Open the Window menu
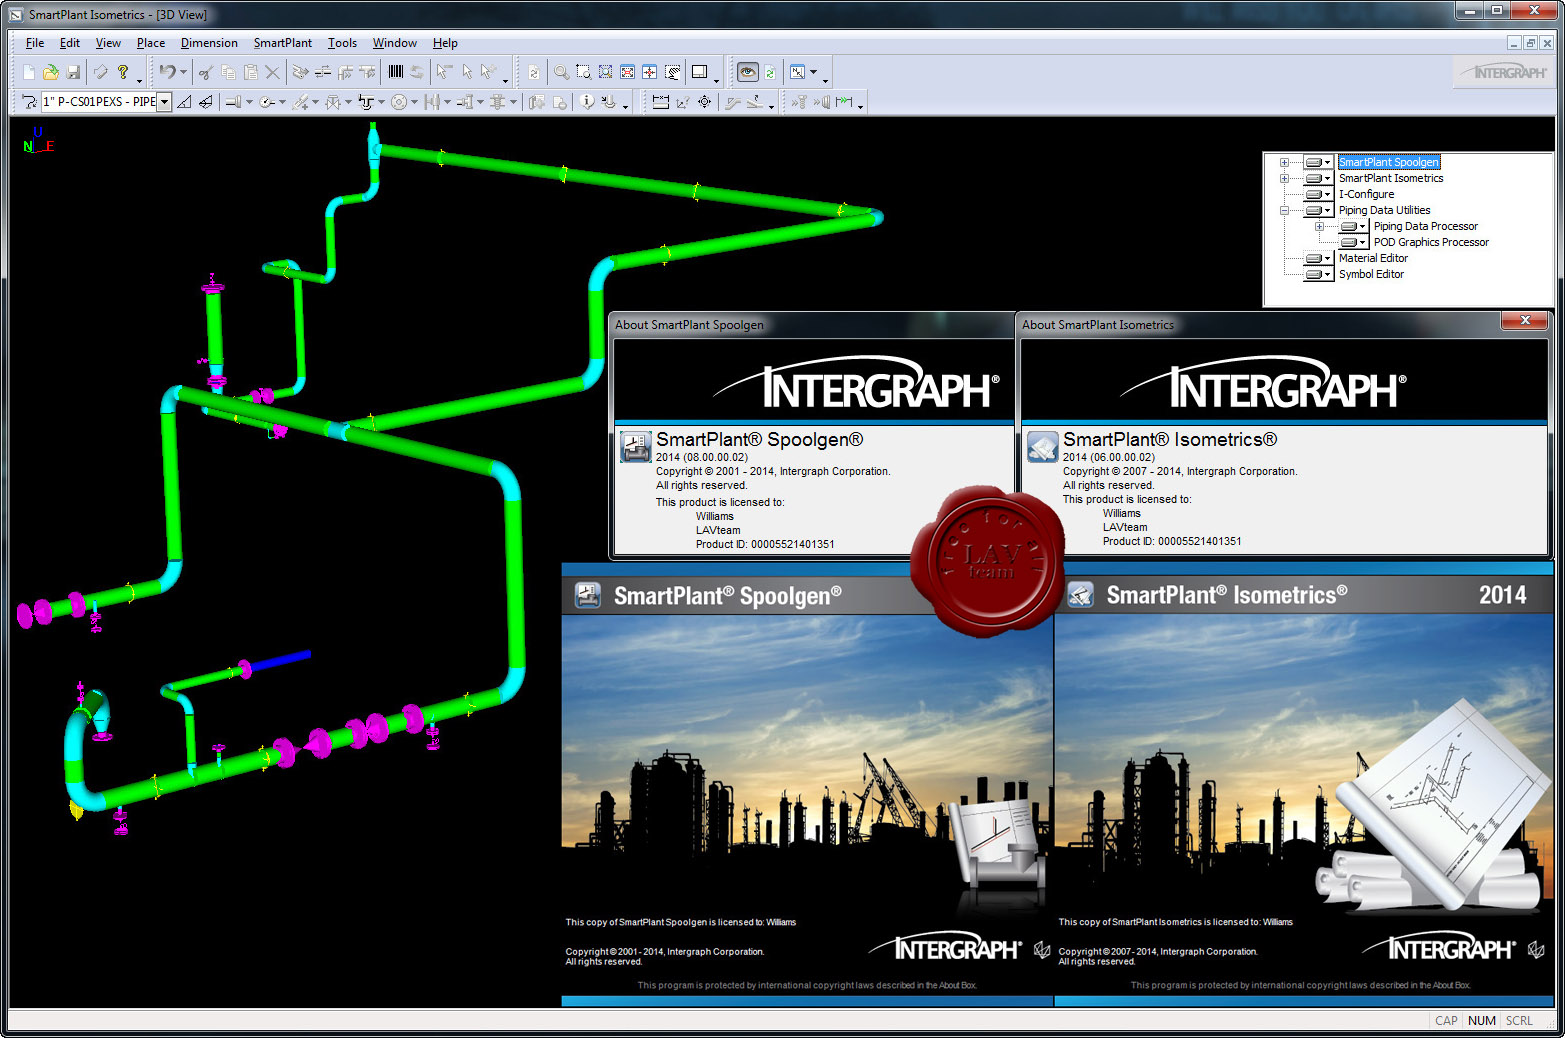This screenshot has width=1565, height=1038. click(x=395, y=43)
